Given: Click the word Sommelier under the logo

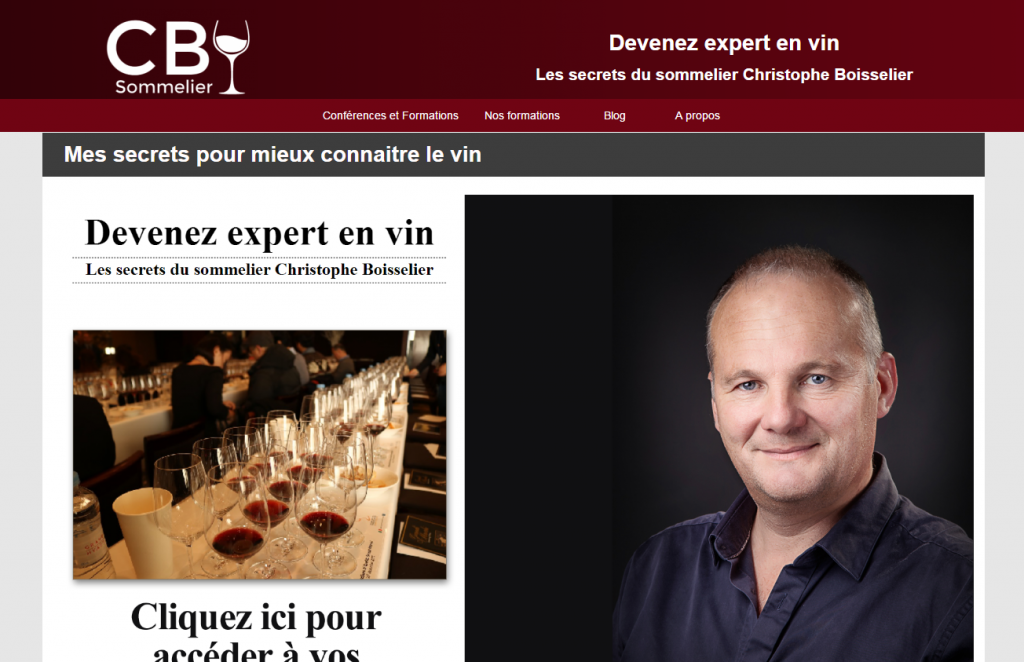Looking at the screenshot, I should pos(164,87).
